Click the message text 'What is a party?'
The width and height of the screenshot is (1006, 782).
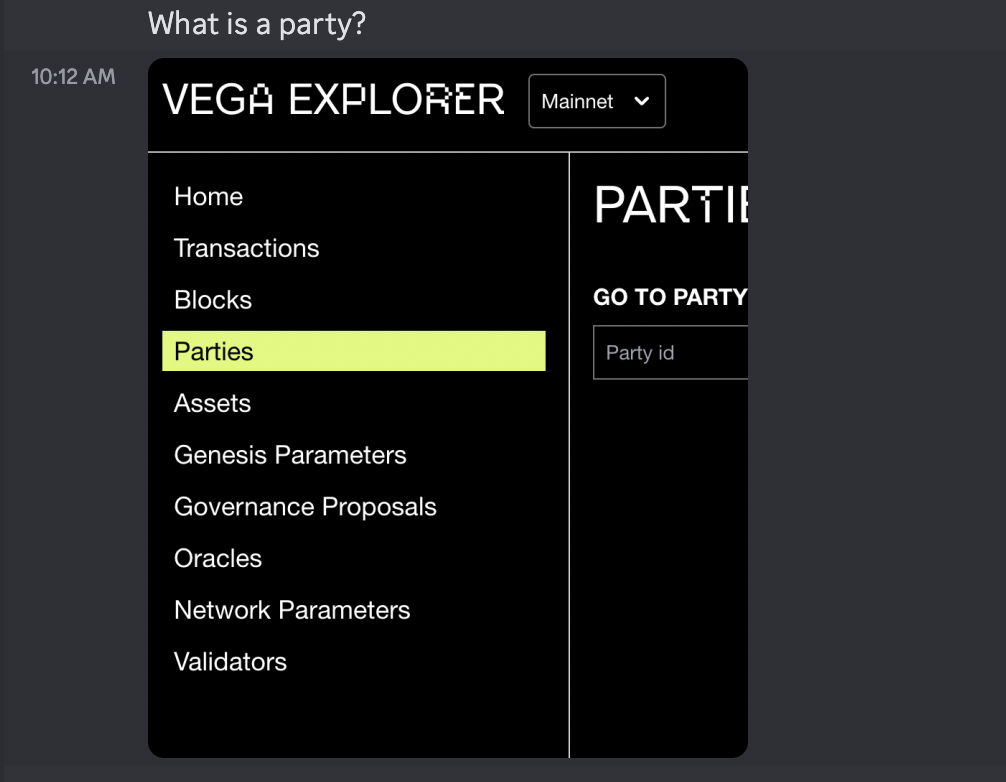pyautogui.click(x=256, y=23)
